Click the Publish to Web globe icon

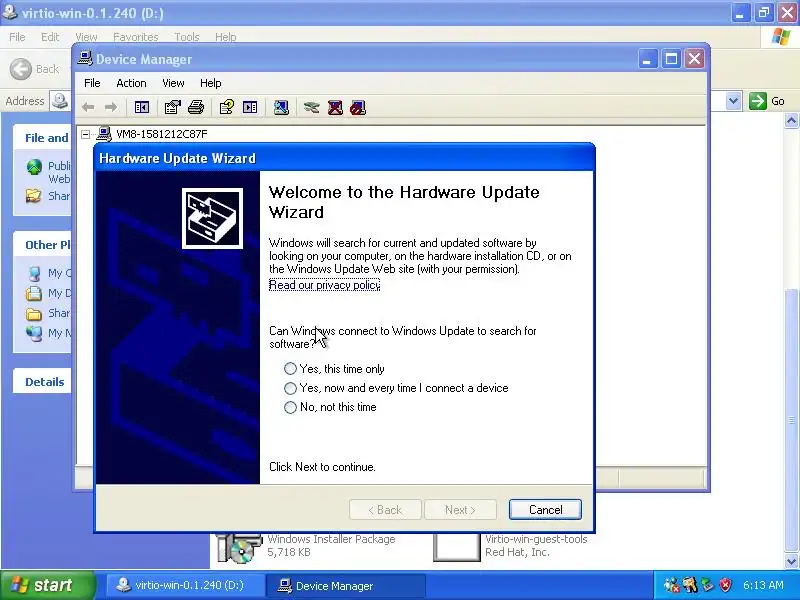tap(34, 167)
